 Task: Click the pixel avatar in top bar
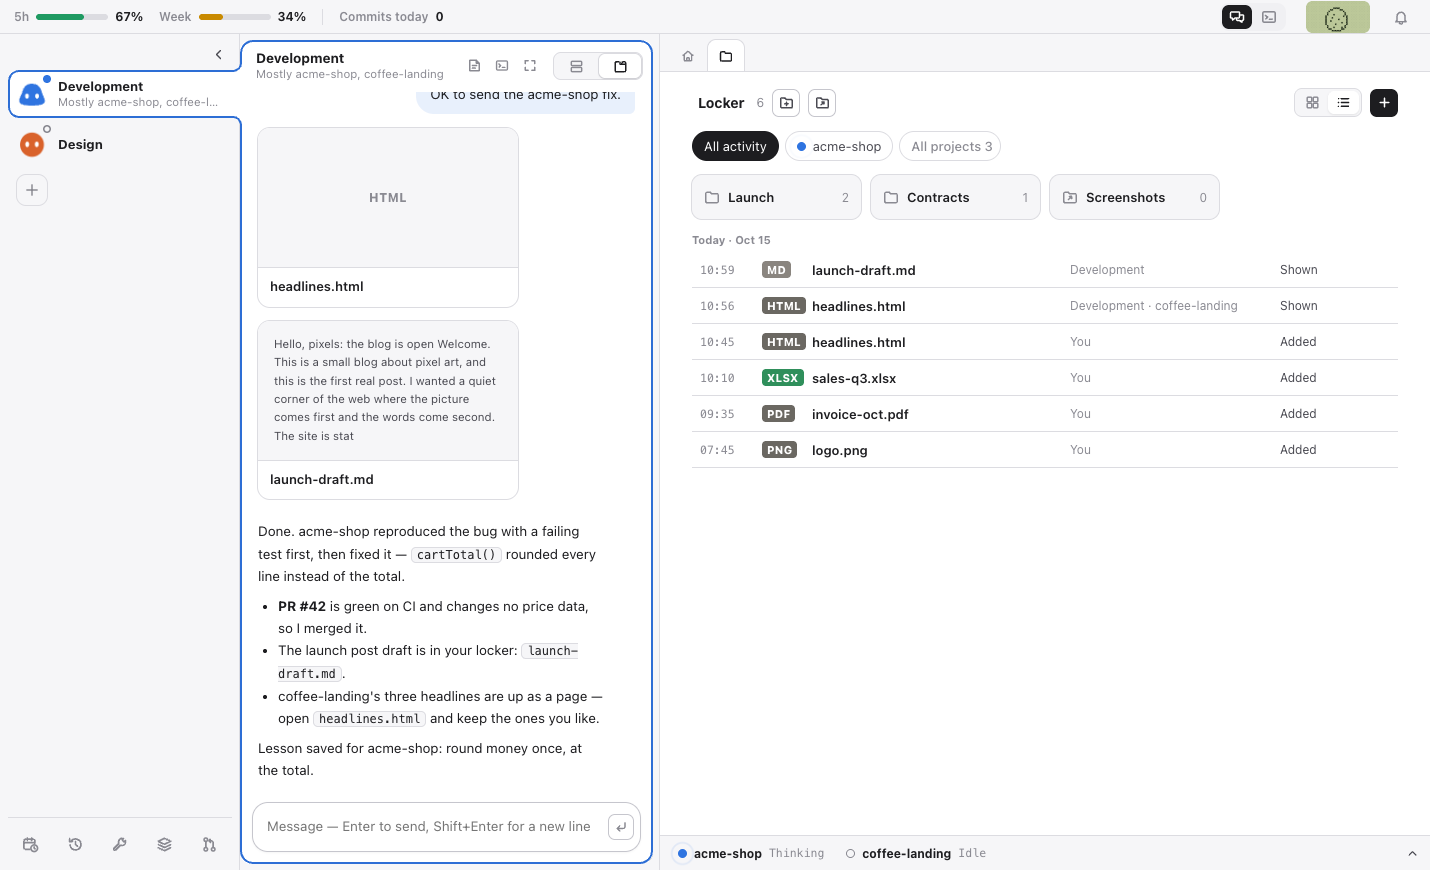[x=1338, y=17]
